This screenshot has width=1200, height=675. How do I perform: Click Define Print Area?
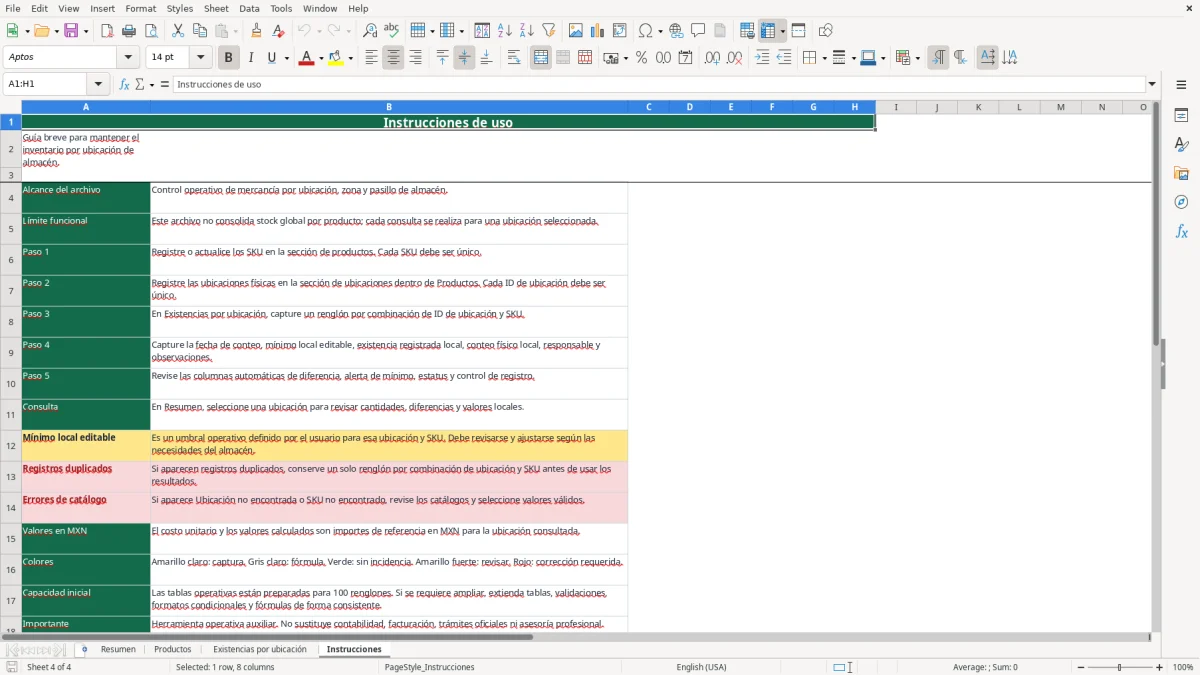(x=747, y=31)
